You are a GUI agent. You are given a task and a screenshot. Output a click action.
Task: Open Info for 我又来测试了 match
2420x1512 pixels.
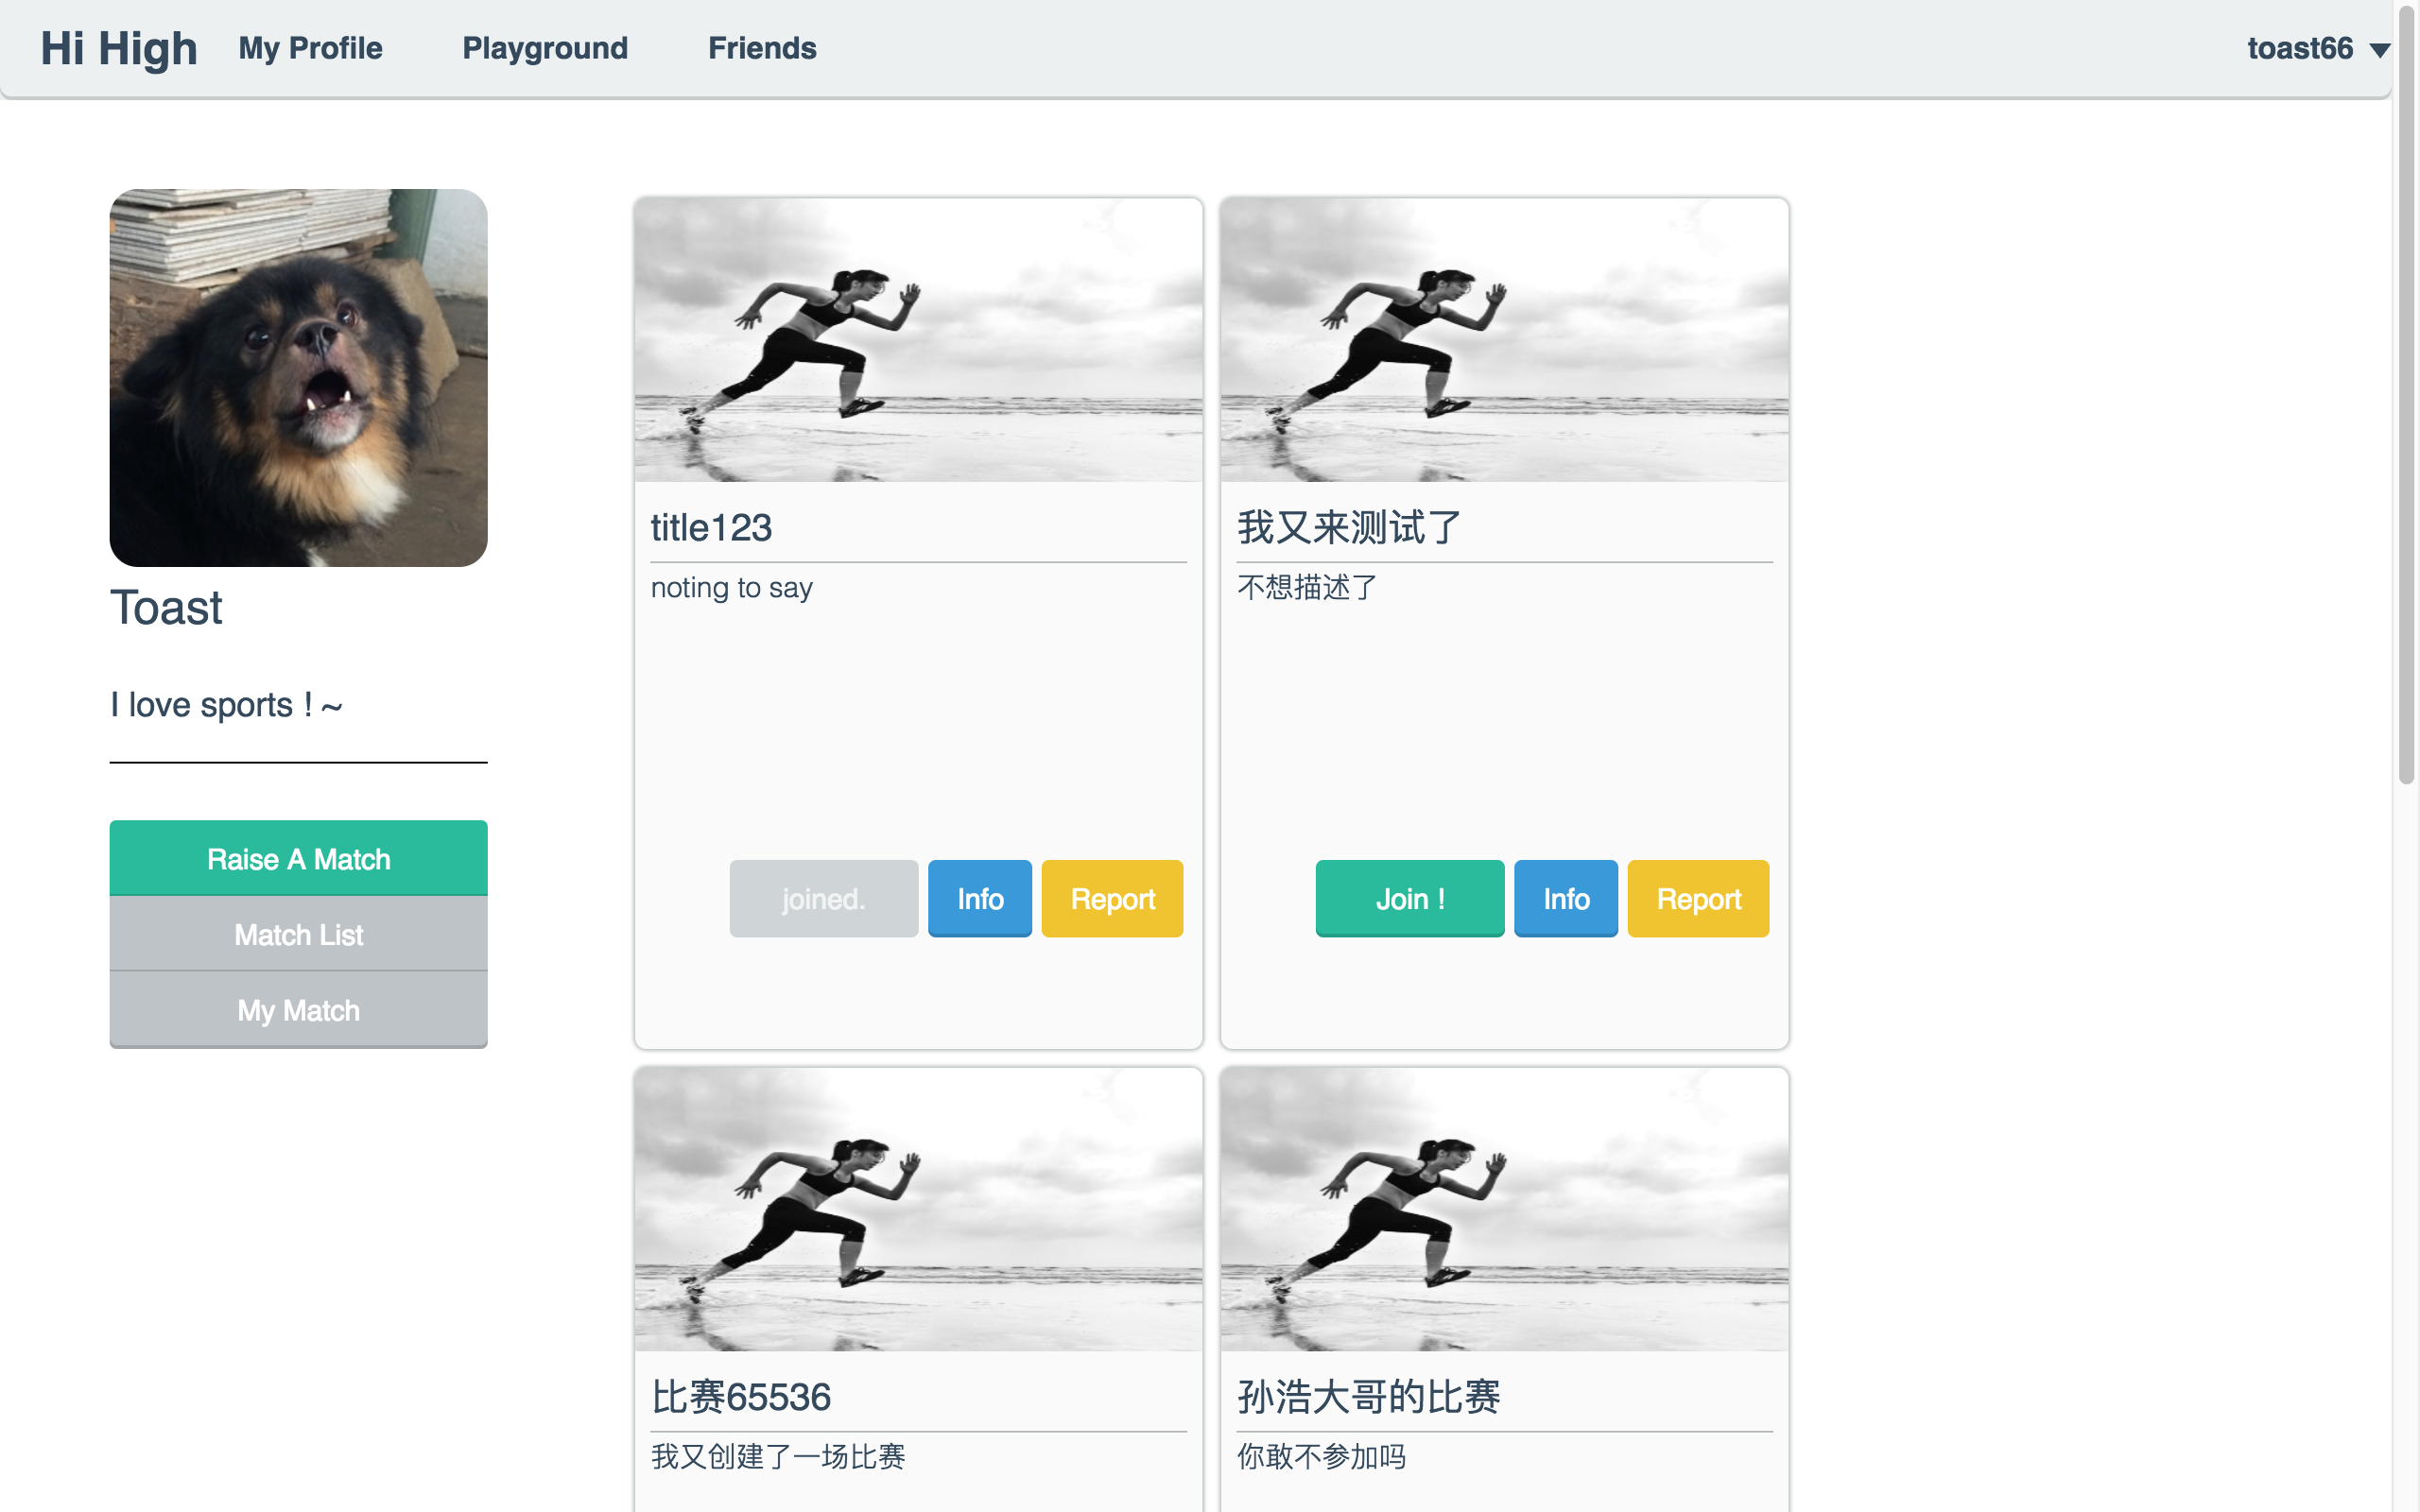click(1565, 898)
